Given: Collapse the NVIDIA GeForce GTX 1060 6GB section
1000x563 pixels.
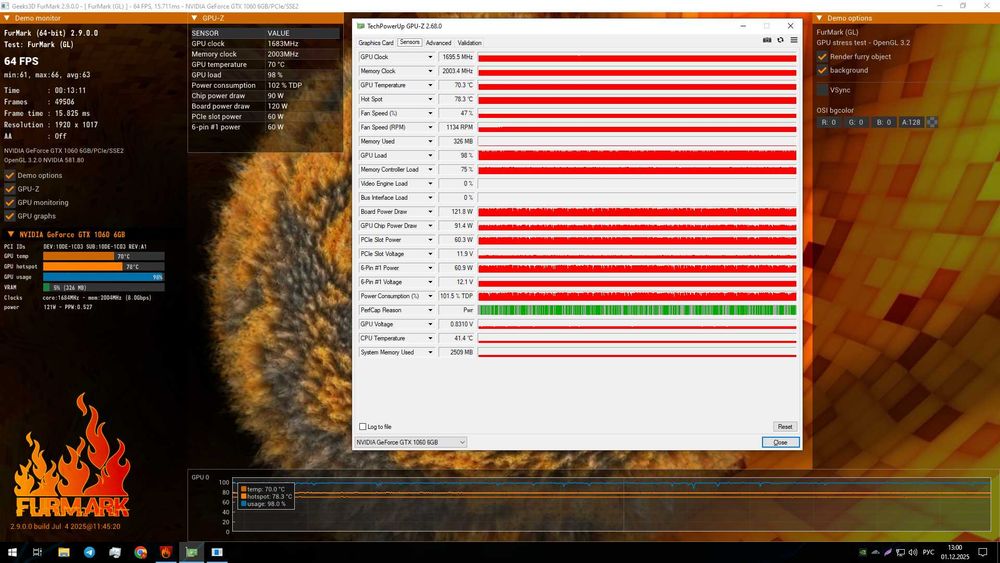Looking at the screenshot, I should (11, 234).
